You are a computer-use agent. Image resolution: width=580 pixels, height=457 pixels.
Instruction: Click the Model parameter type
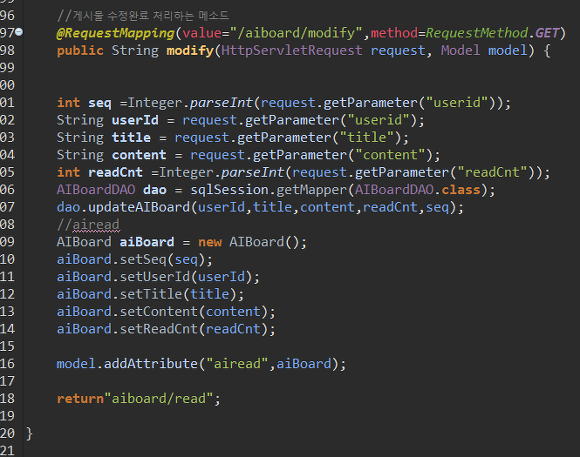point(460,51)
